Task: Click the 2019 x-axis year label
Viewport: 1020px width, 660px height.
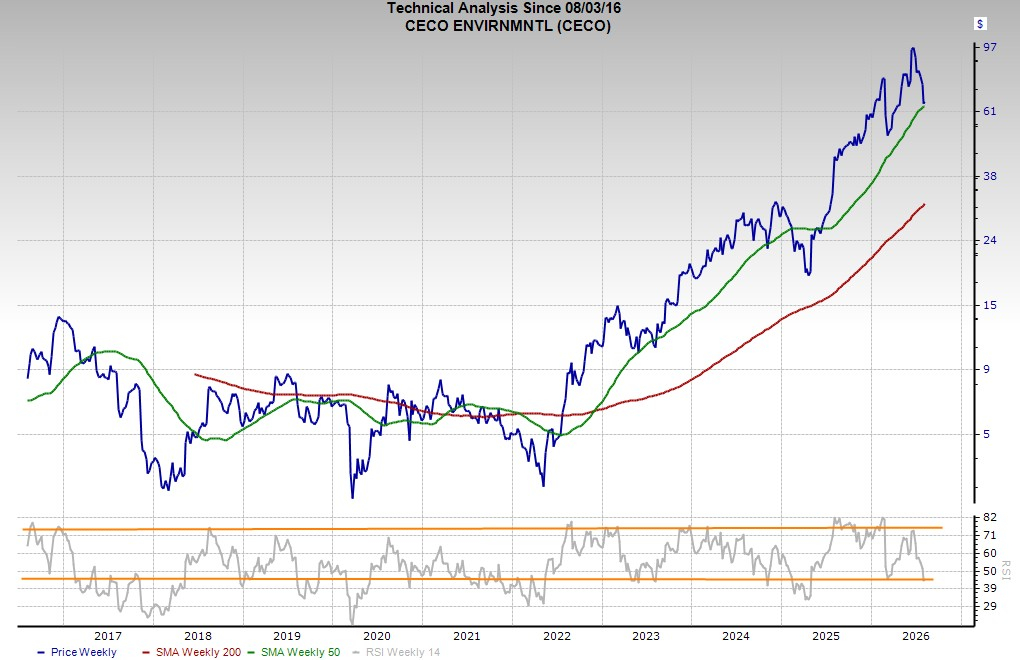Action: [287, 636]
